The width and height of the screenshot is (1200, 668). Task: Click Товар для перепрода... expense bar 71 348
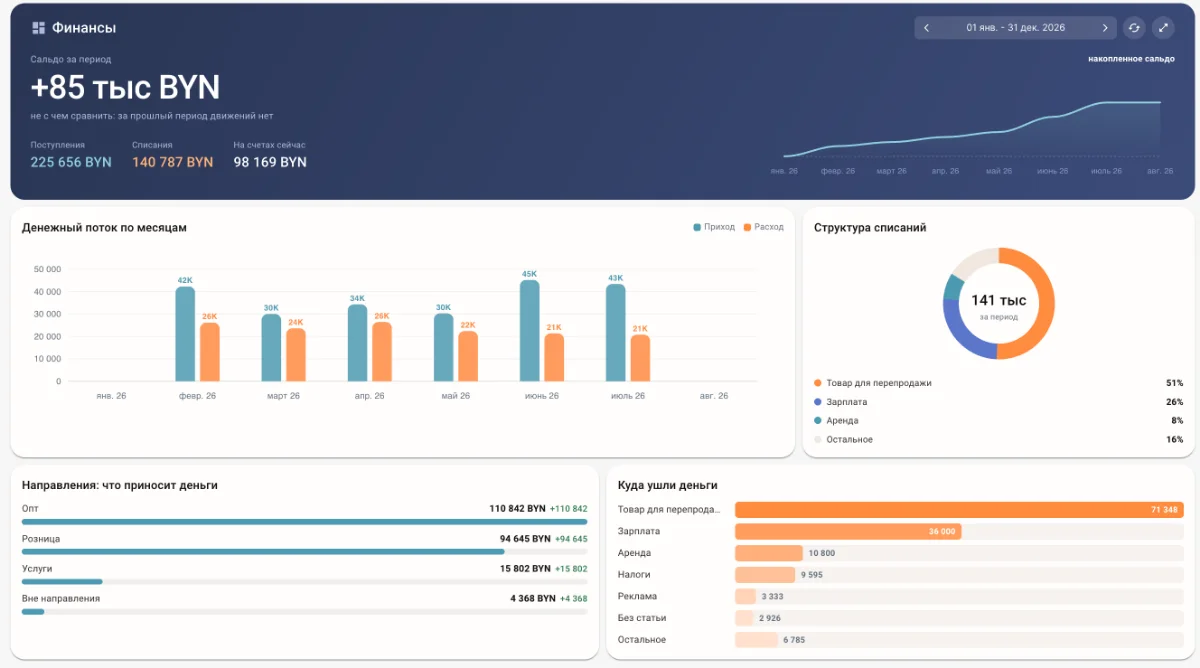pos(959,510)
